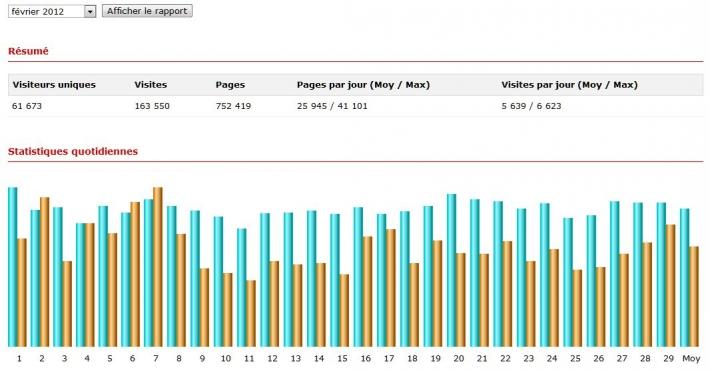Image resolution: width=710 pixels, height=372 pixels.
Task: Click the Afficher le rapport button
Action: point(147,11)
